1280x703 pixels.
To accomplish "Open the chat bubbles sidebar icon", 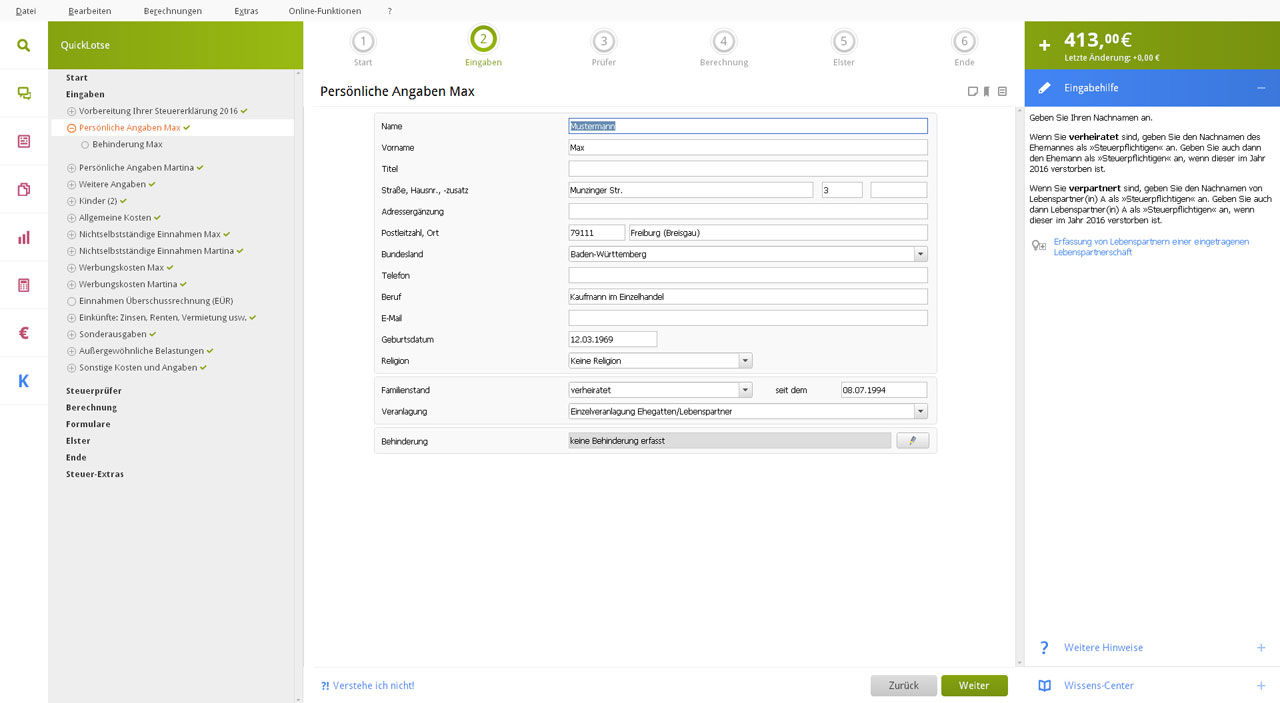I will click(23, 93).
